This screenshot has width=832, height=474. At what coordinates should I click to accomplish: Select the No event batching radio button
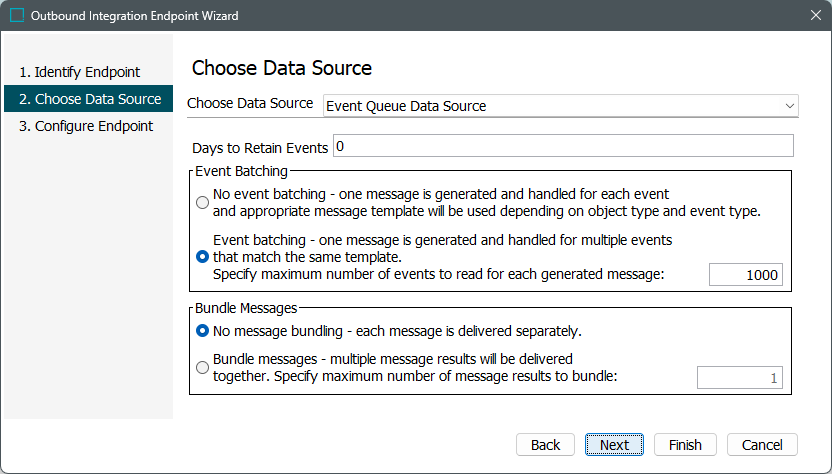pos(203,202)
